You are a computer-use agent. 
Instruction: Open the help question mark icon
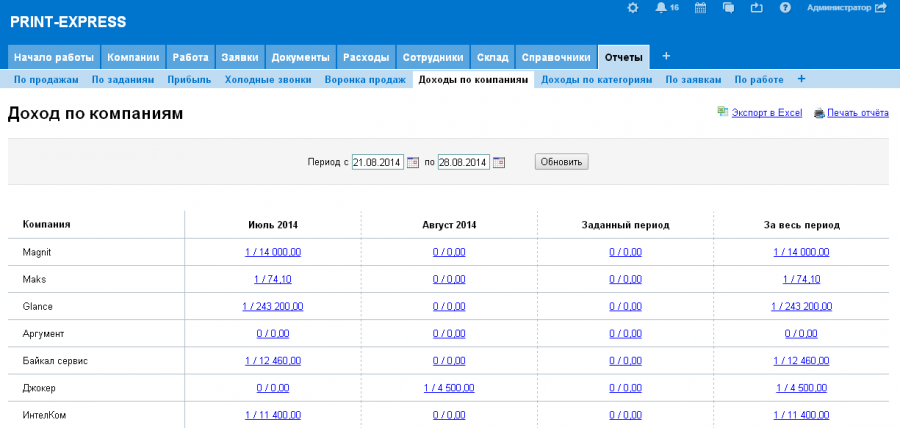pyautogui.click(x=785, y=8)
